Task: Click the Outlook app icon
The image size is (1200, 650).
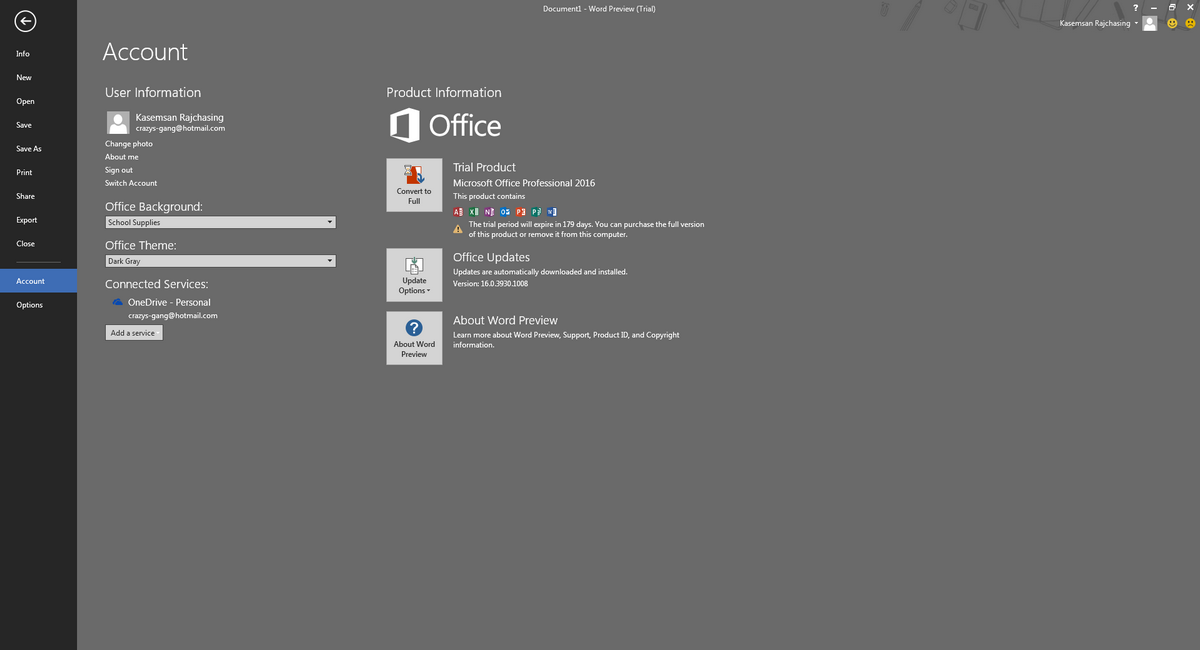Action: coord(505,212)
